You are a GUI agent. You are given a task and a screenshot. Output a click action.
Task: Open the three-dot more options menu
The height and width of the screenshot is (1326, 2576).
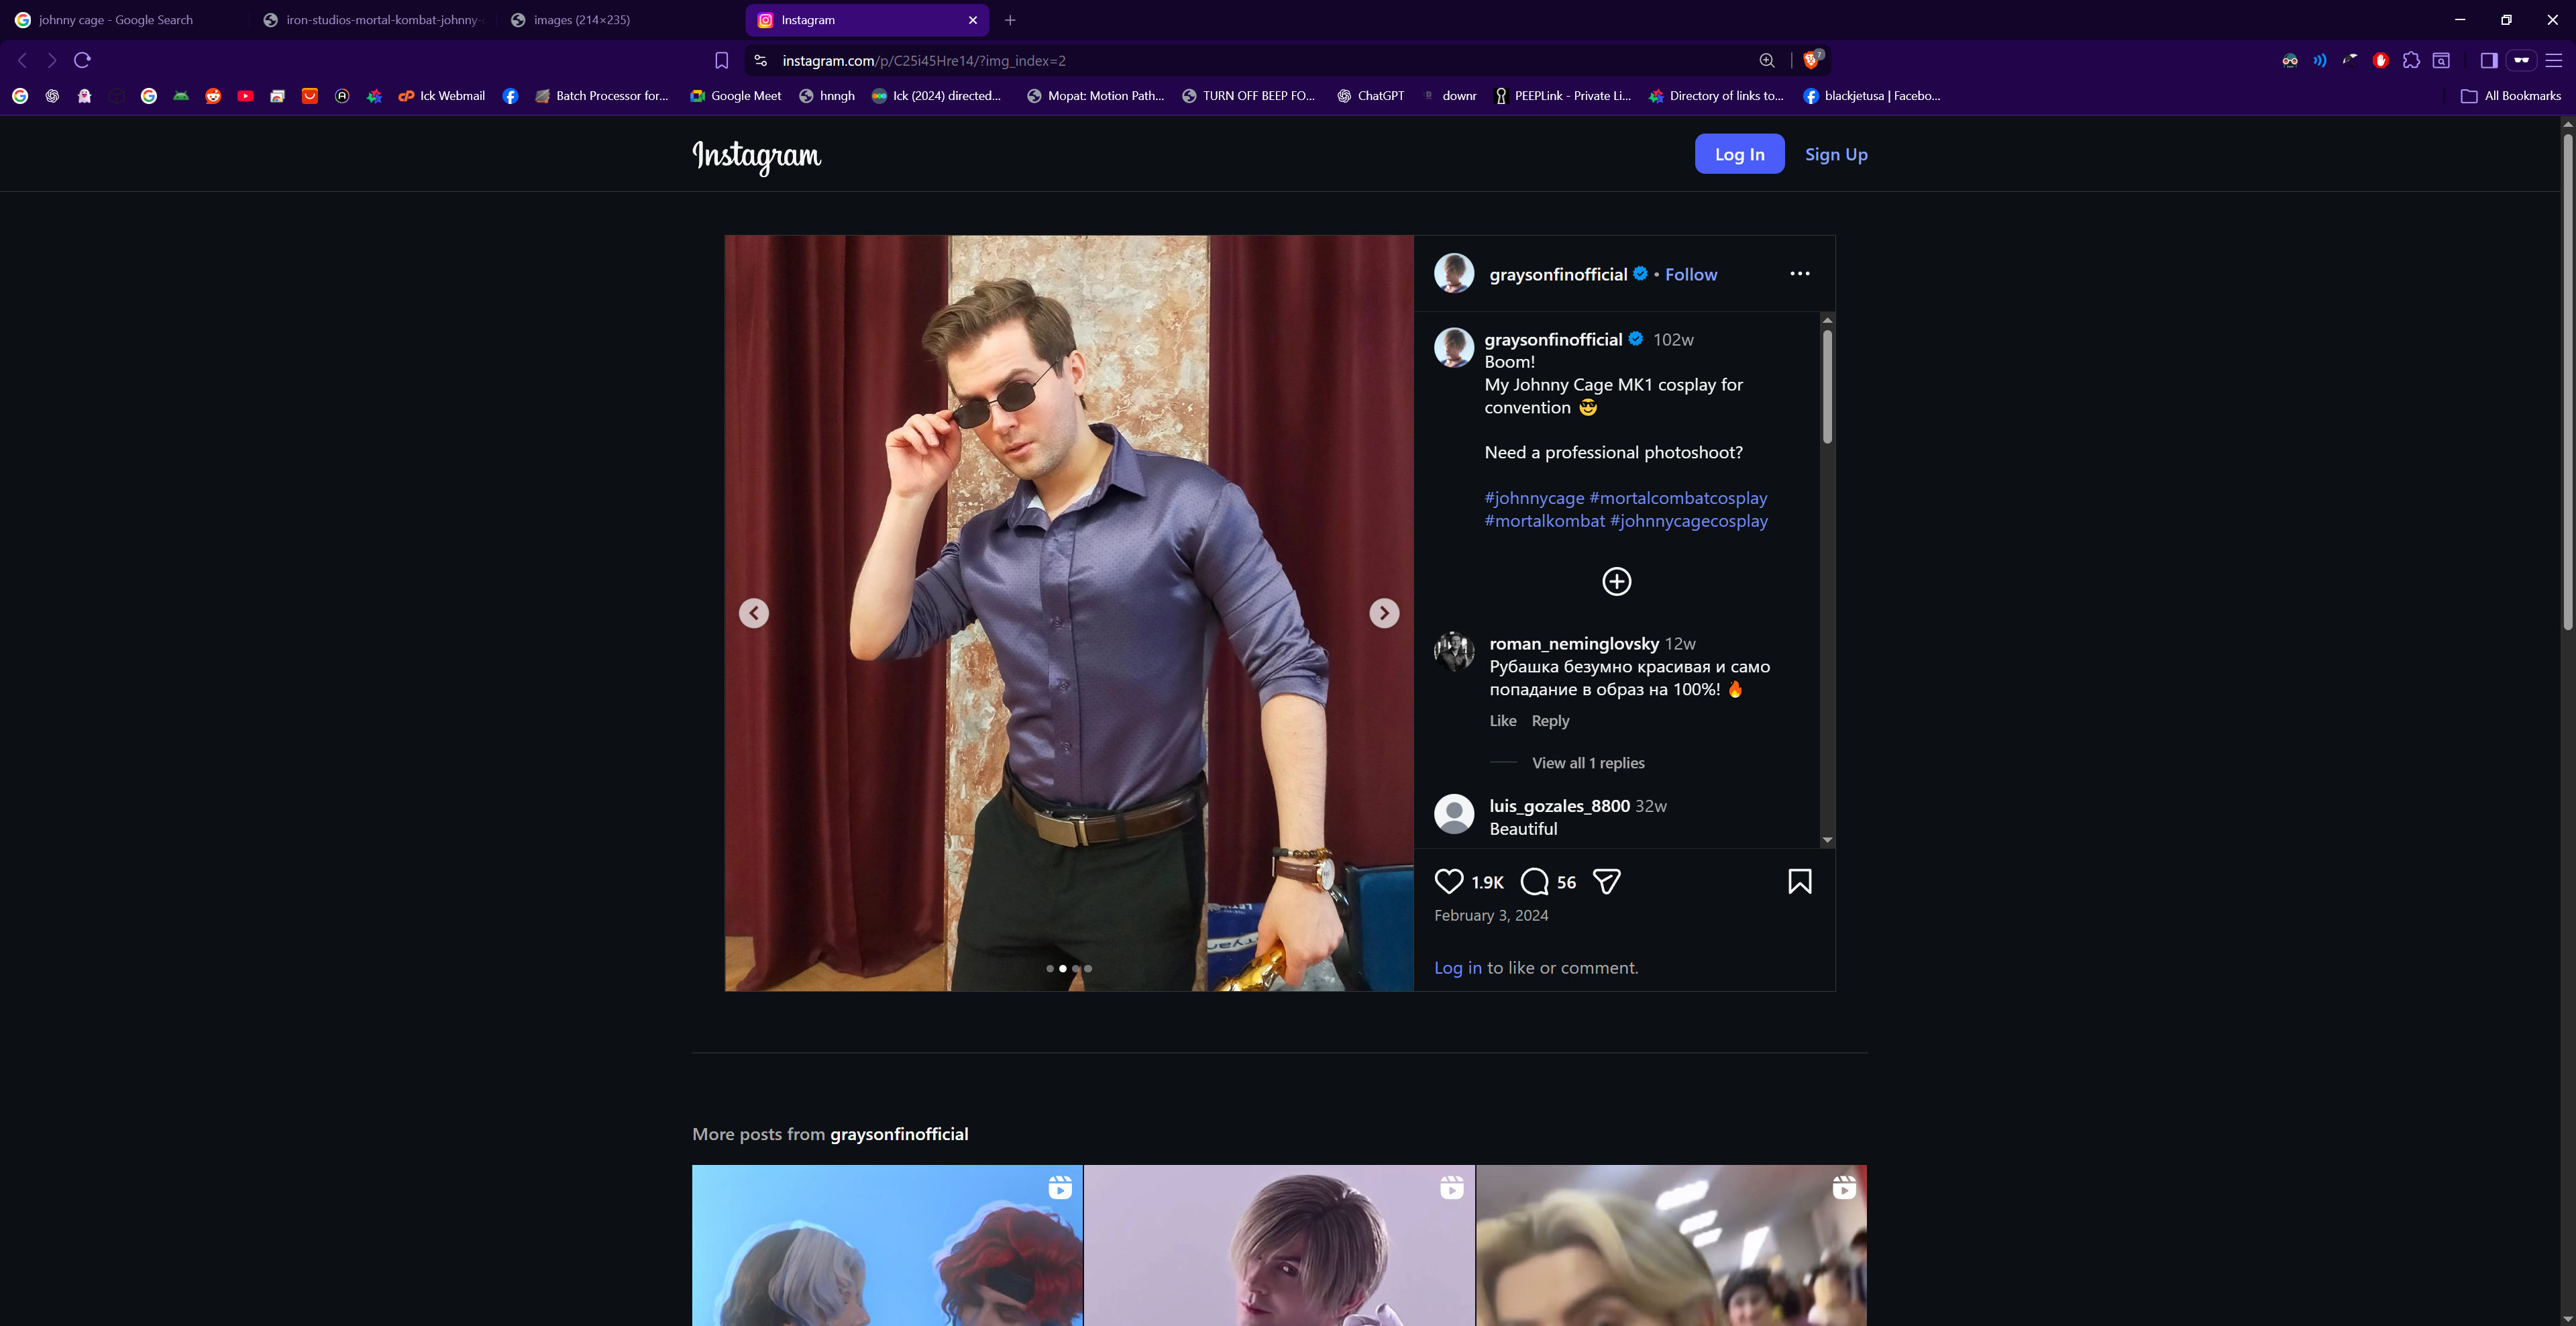pyautogui.click(x=1799, y=274)
